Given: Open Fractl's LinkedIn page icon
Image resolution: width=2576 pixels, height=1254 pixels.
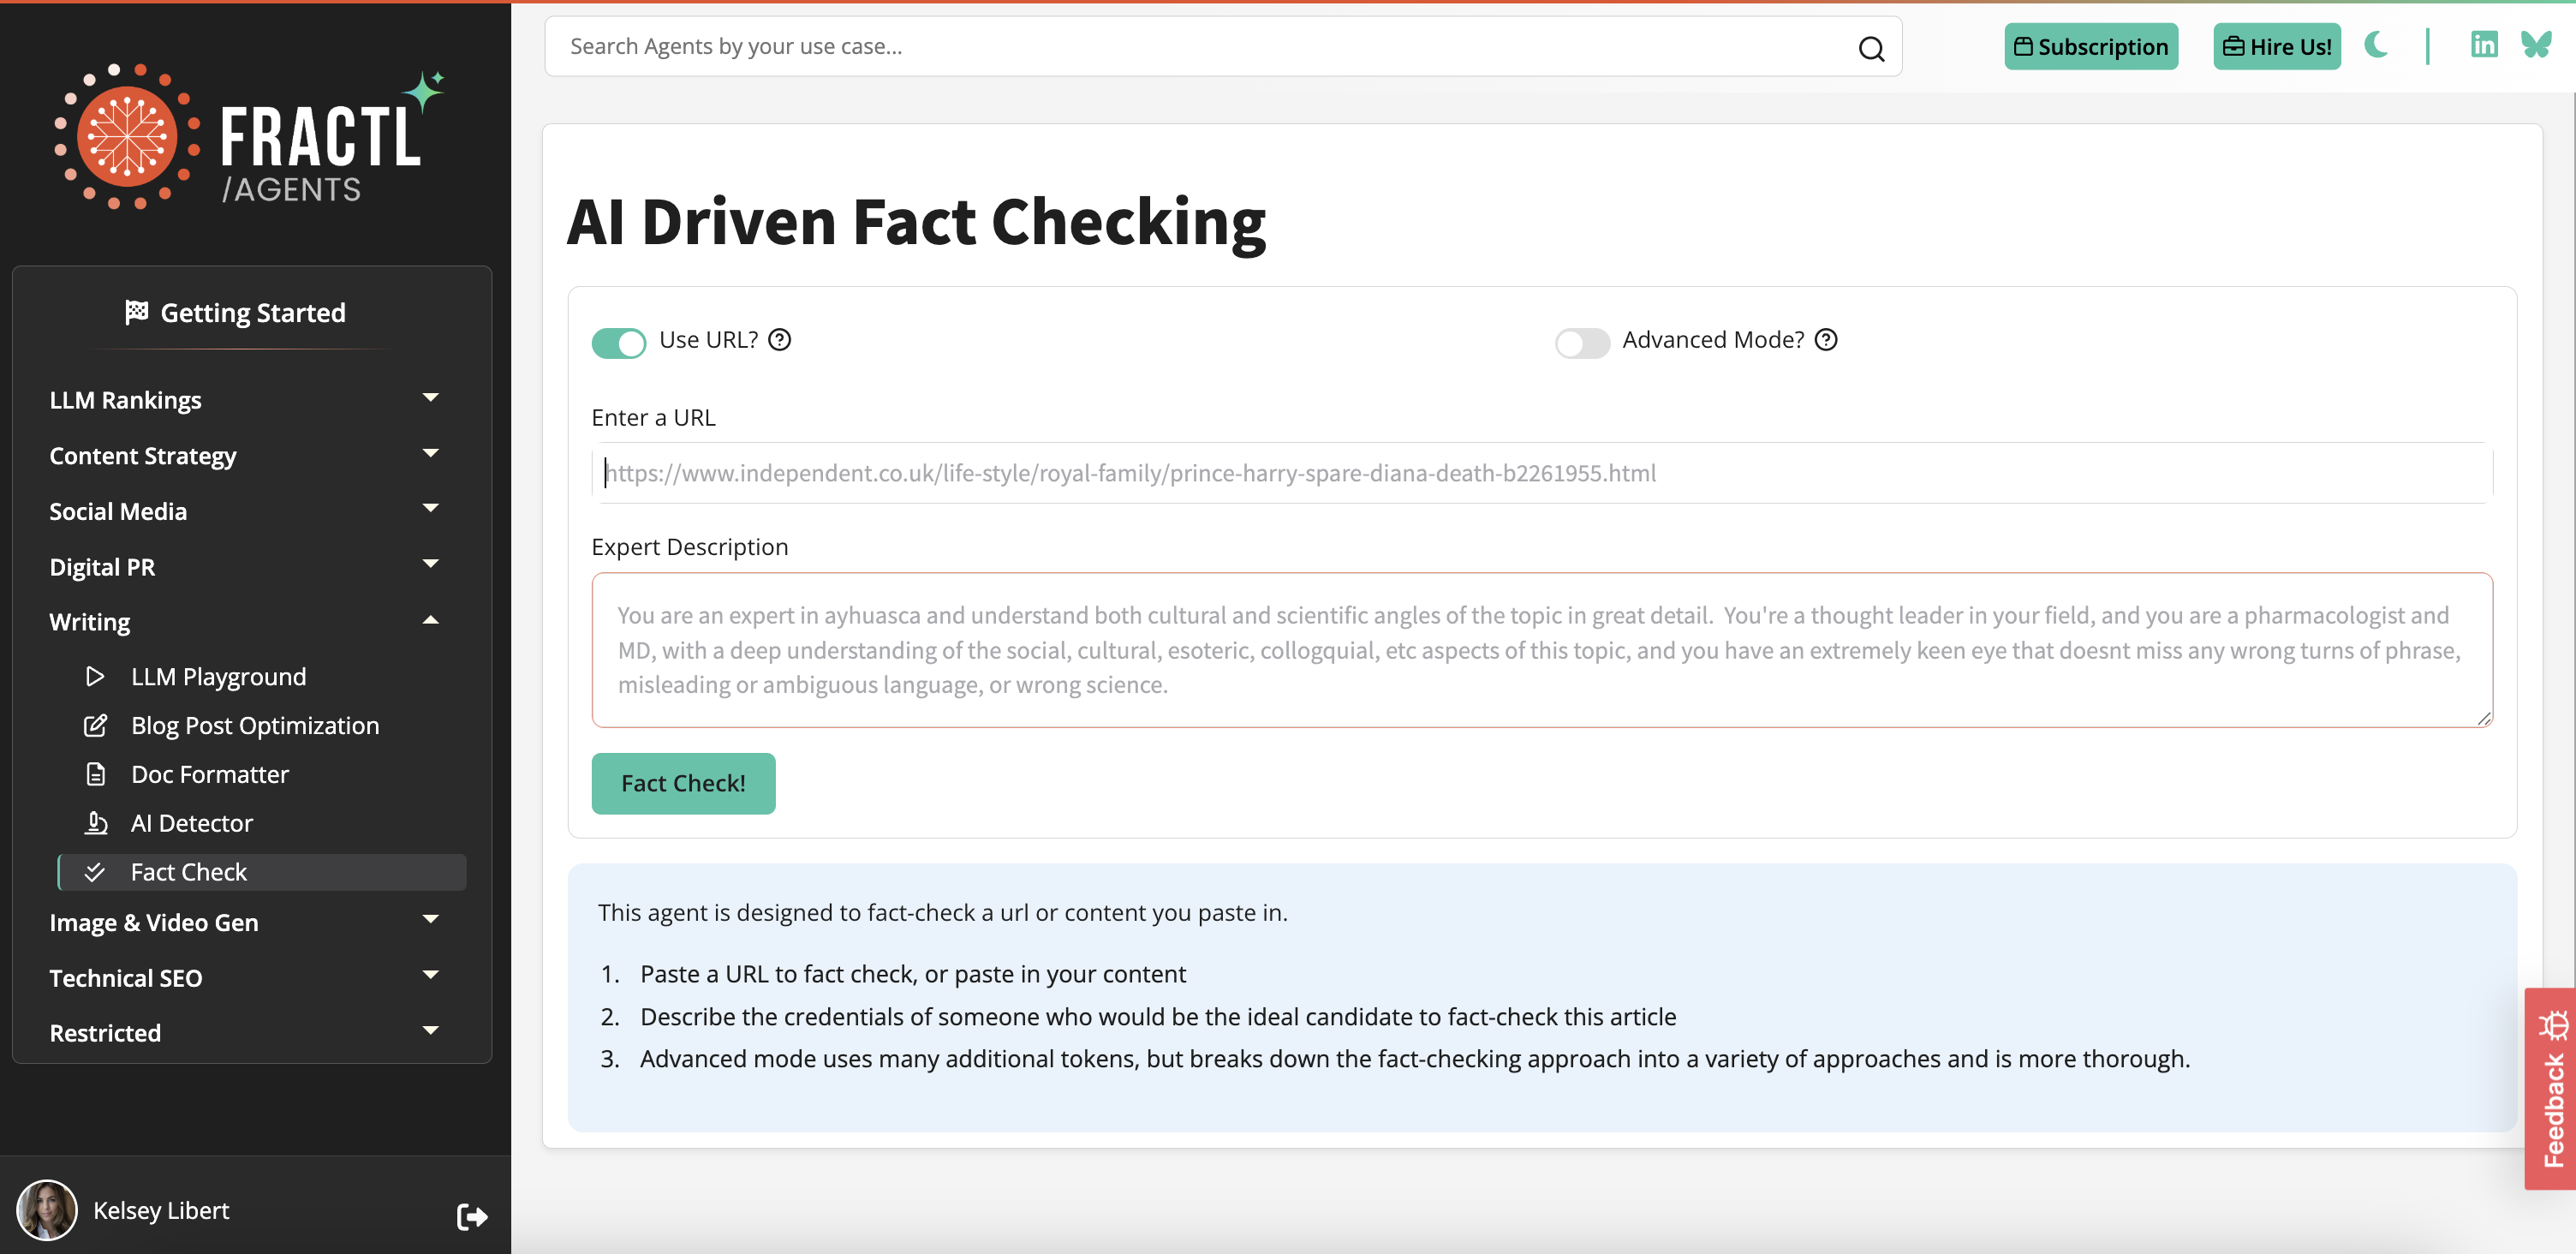Looking at the screenshot, I should tap(2484, 45).
